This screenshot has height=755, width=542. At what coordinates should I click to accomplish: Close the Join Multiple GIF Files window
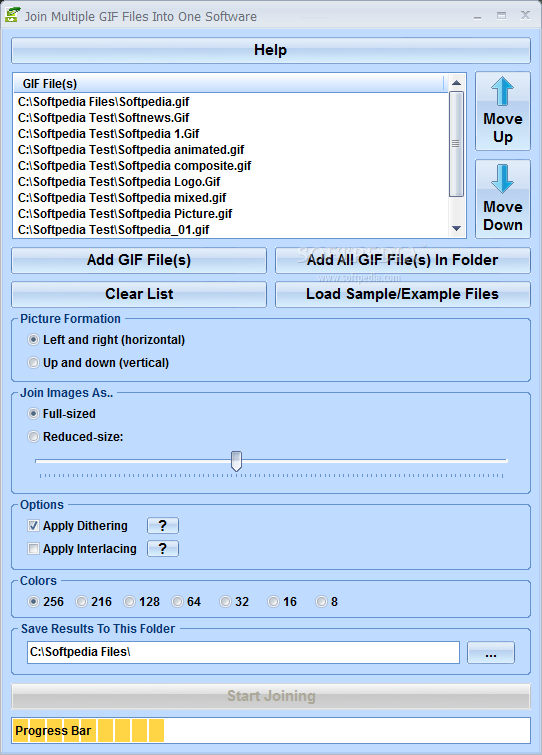[525, 15]
